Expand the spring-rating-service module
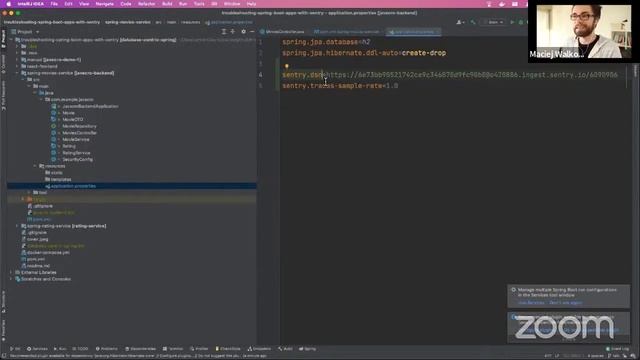This screenshot has height=360, width=640. point(17,226)
